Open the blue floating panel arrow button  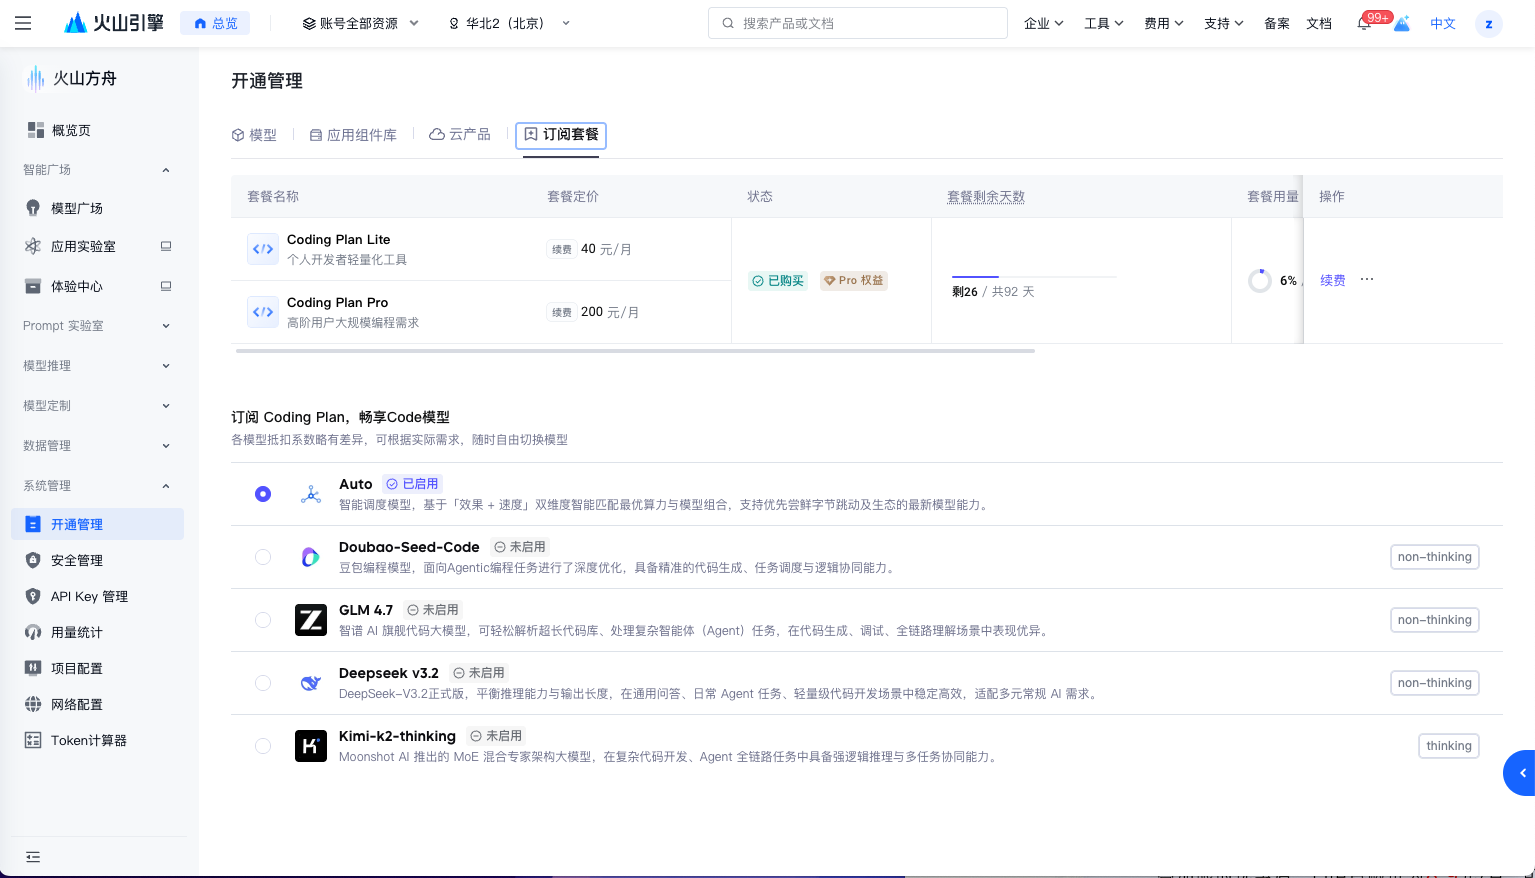click(1521, 773)
